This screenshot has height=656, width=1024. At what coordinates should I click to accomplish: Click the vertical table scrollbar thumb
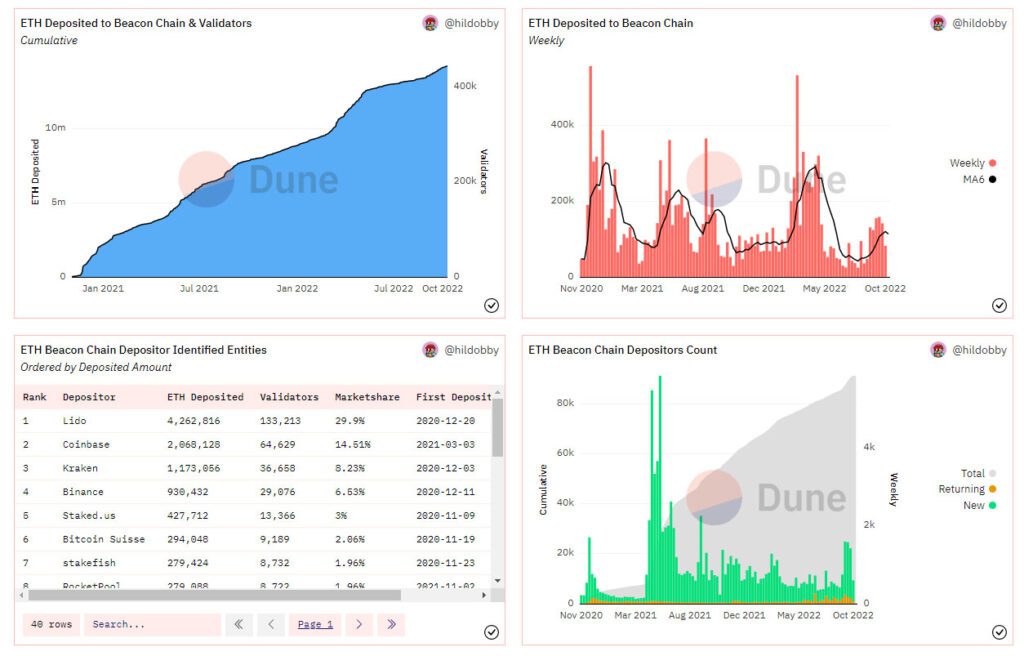498,428
